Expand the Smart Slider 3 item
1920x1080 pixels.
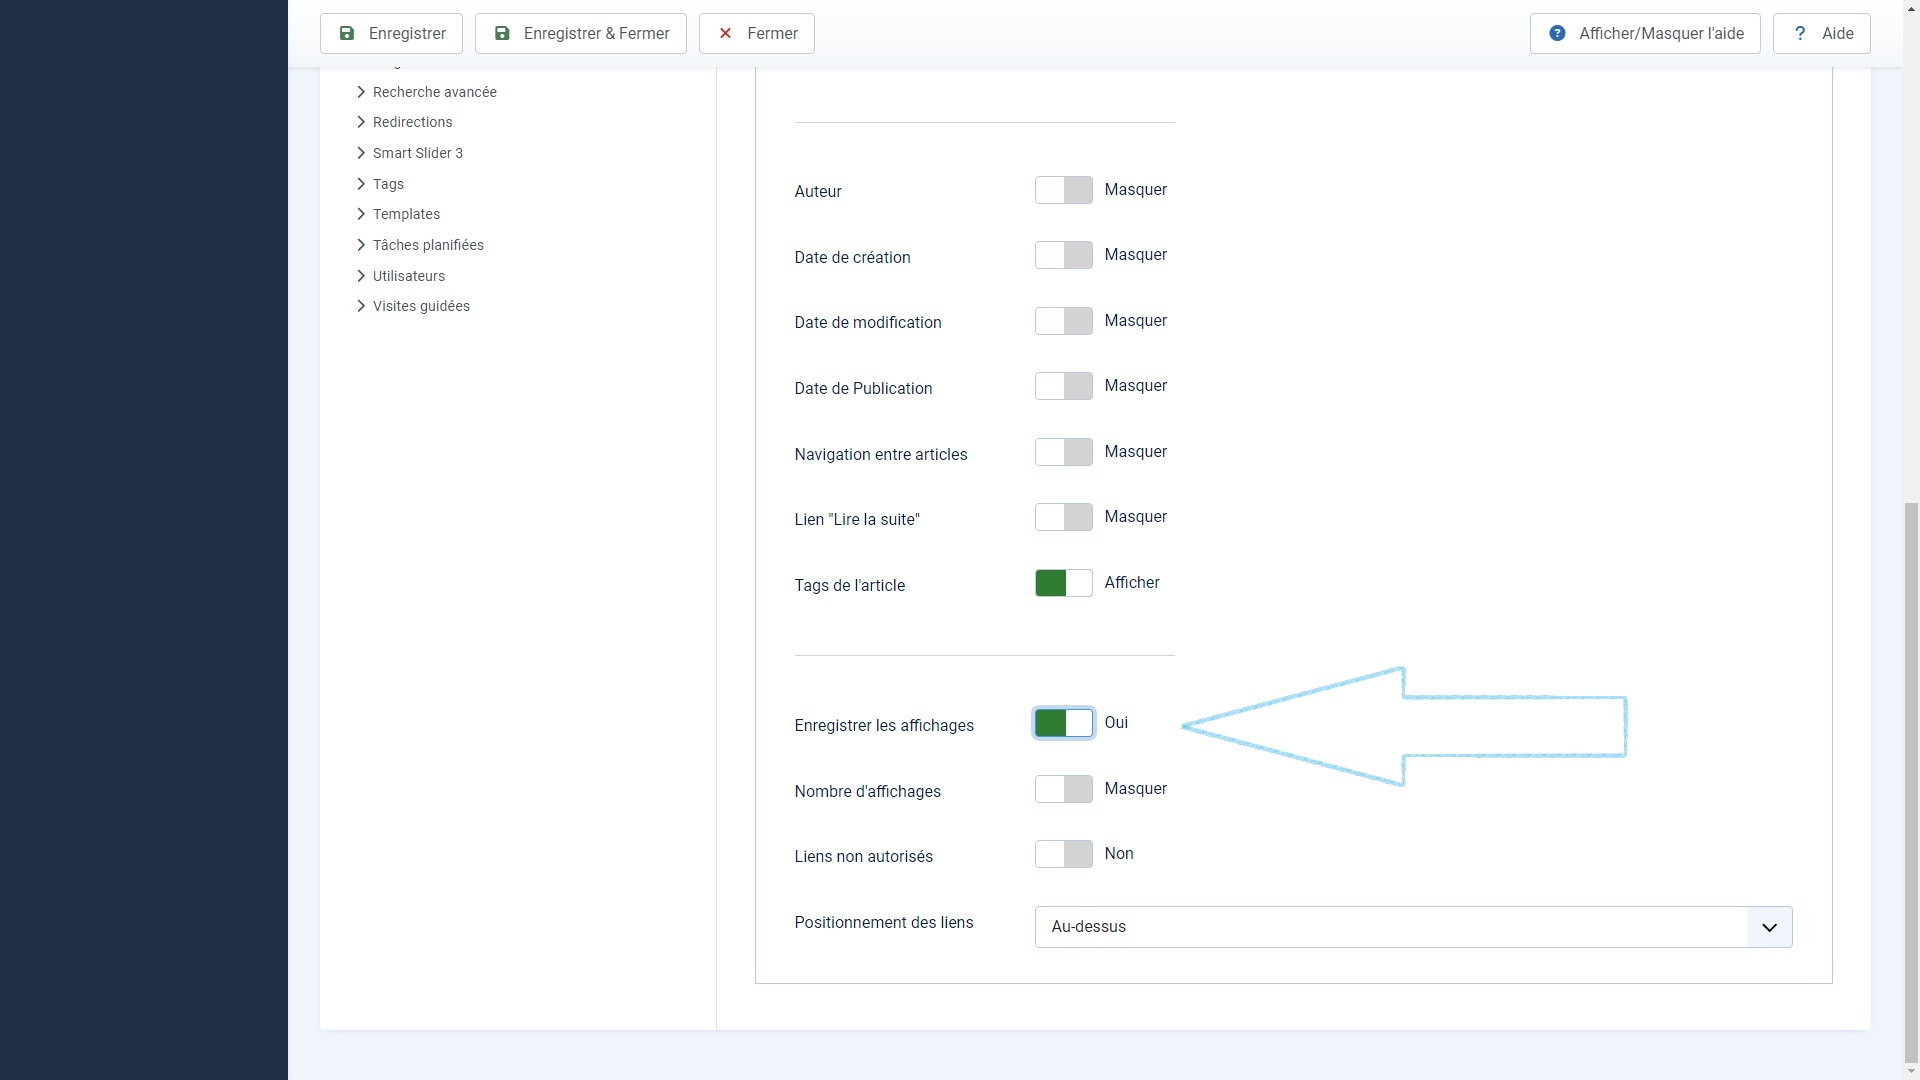point(417,153)
